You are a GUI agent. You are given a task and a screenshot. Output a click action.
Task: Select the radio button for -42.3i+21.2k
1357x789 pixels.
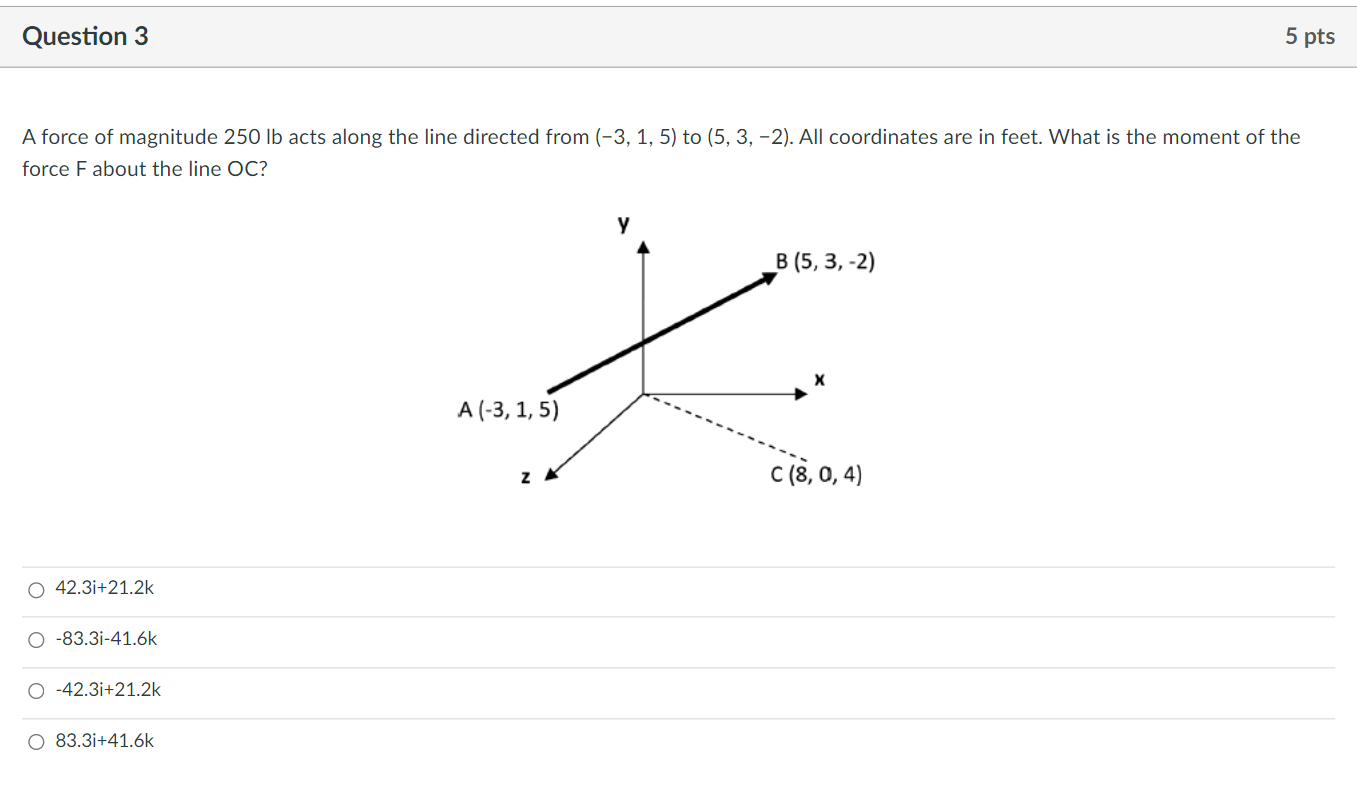click(x=36, y=690)
